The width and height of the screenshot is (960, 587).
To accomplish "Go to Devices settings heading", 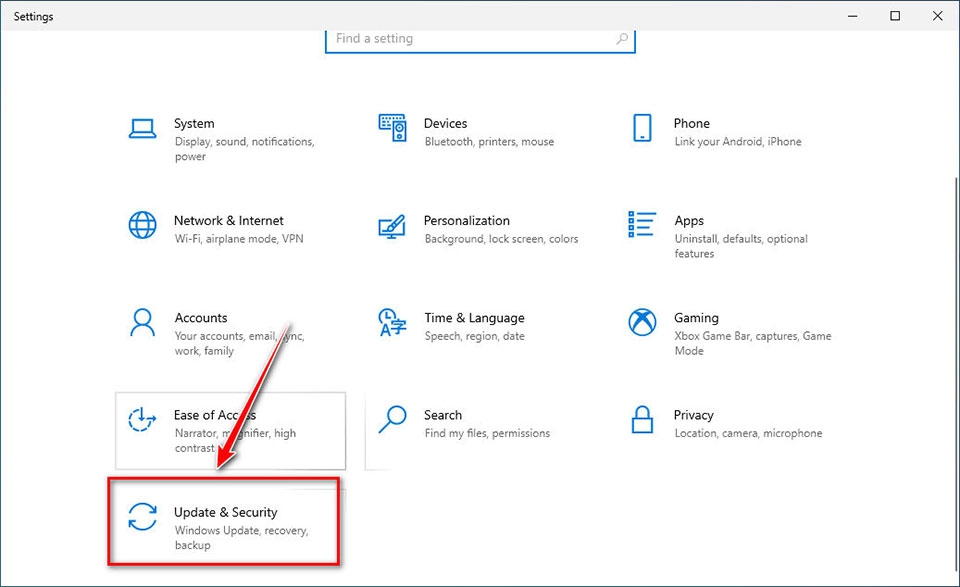I will pos(445,123).
